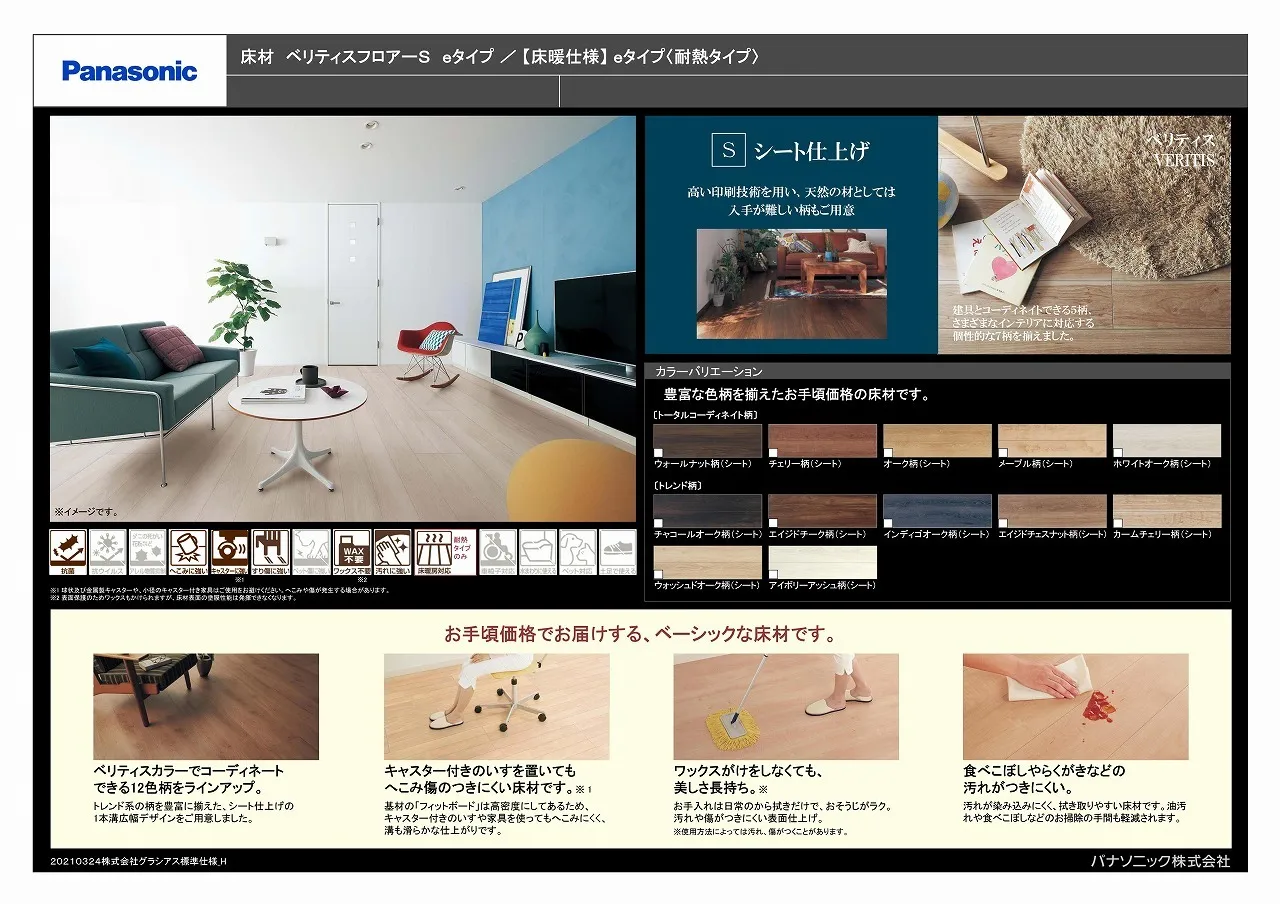Click the greyed 車椅子対応 wheelchair icon
This screenshot has width=1280, height=904.
pyautogui.click(x=497, y=552)
